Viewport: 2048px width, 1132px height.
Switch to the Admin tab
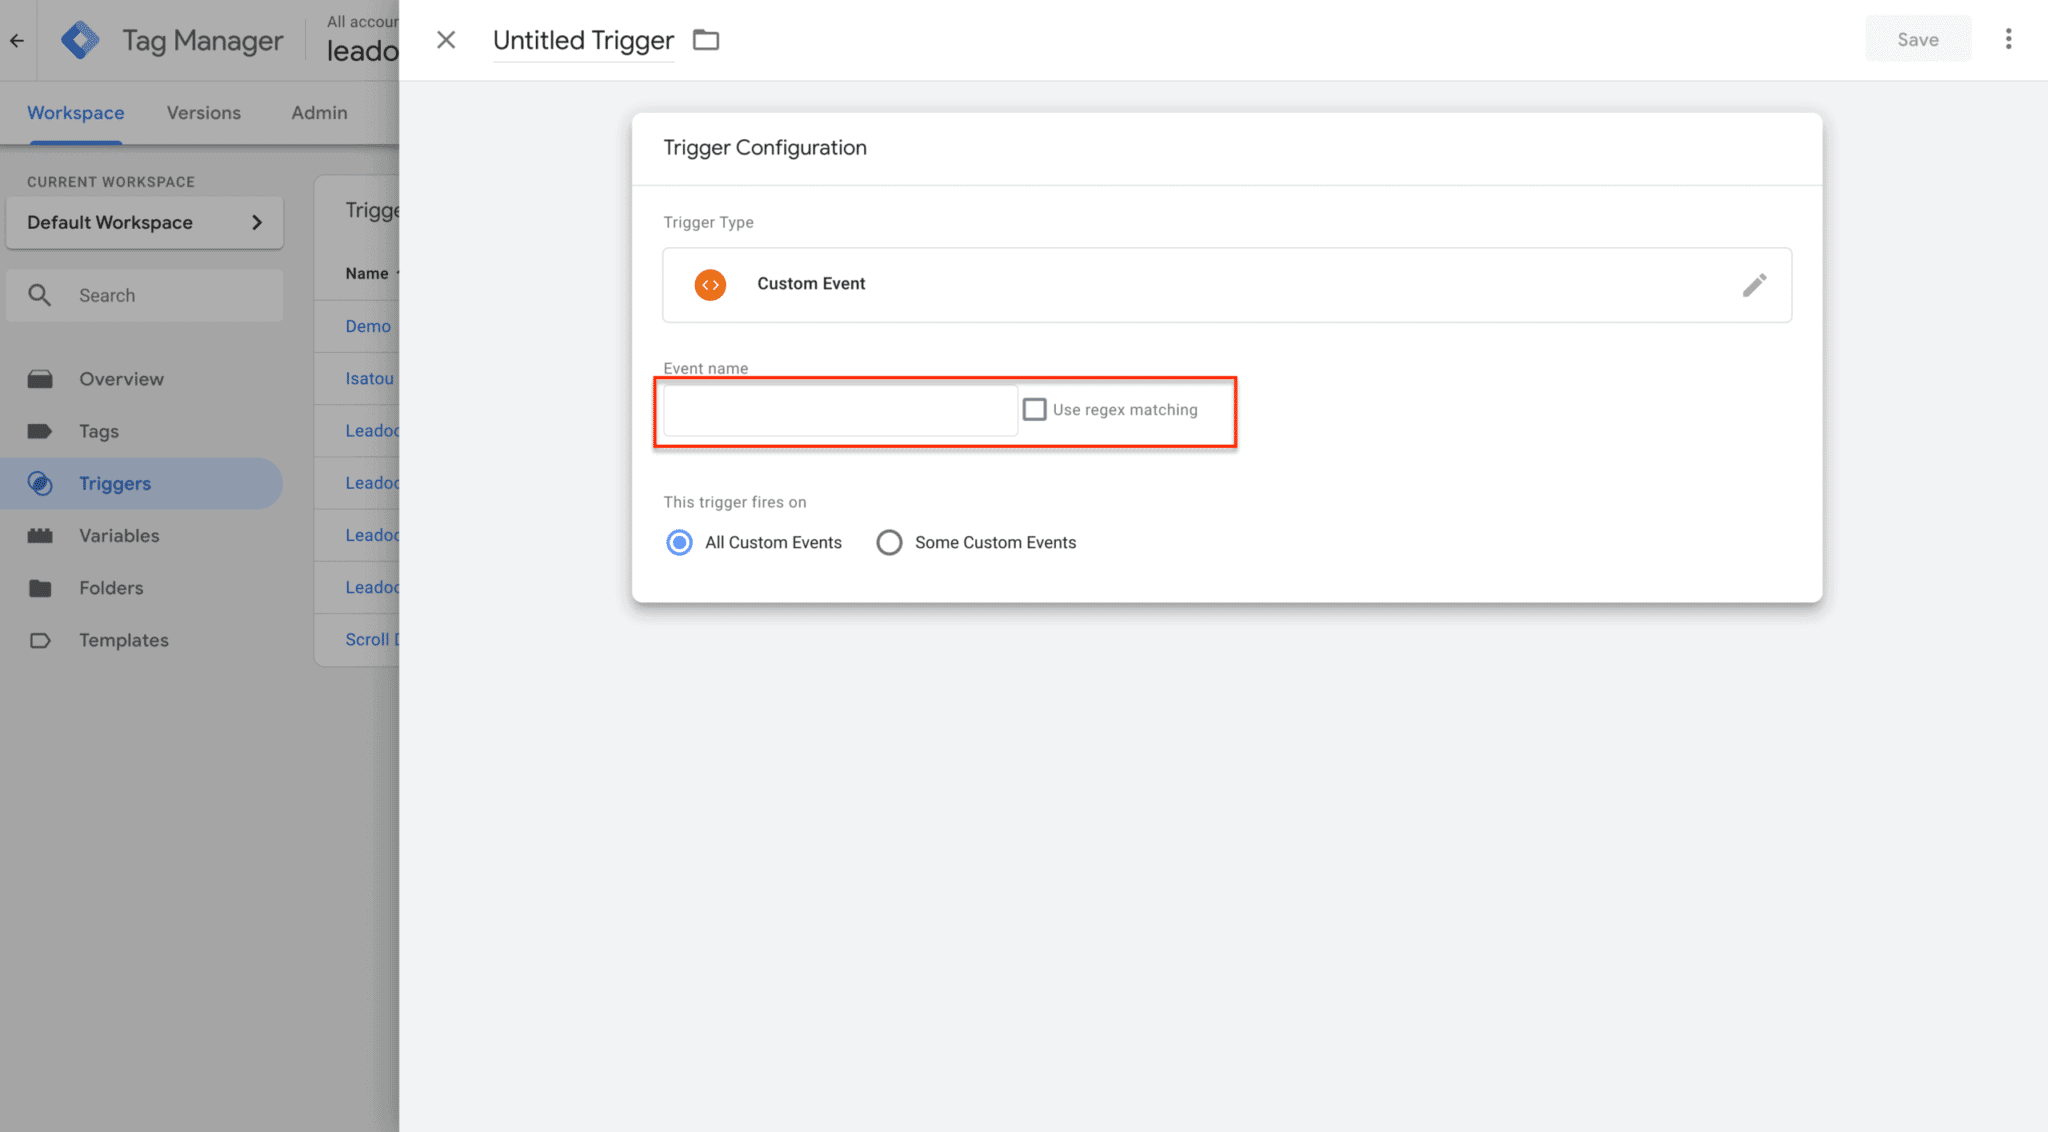[x=318, y=112]
